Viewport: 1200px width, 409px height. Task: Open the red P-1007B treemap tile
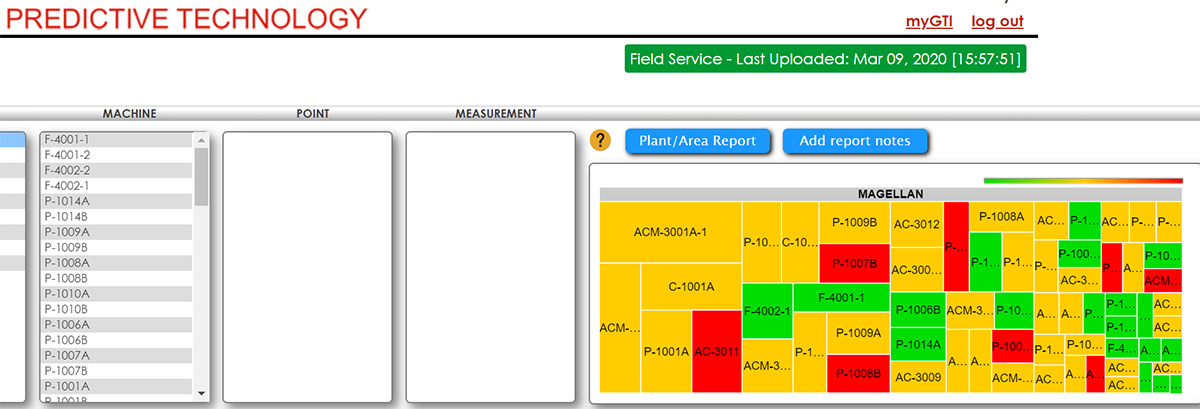coord(854,264)
